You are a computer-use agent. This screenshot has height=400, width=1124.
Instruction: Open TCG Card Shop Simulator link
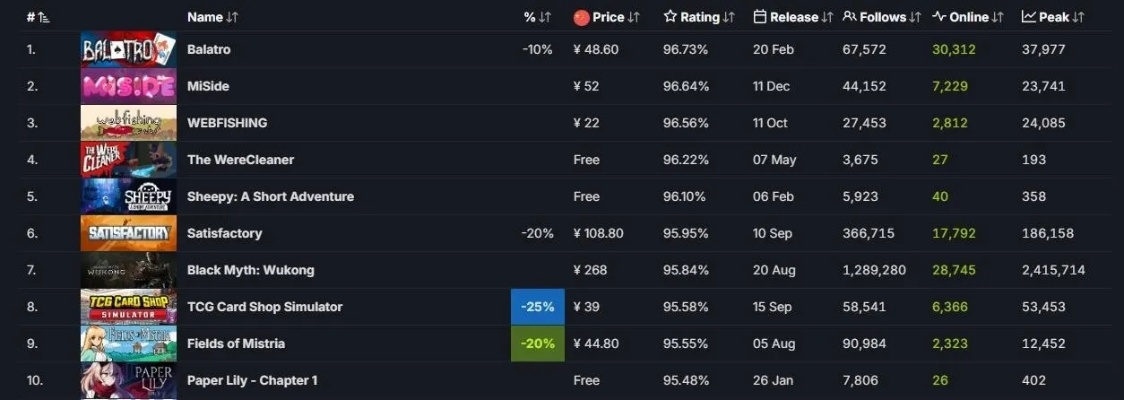264,307
